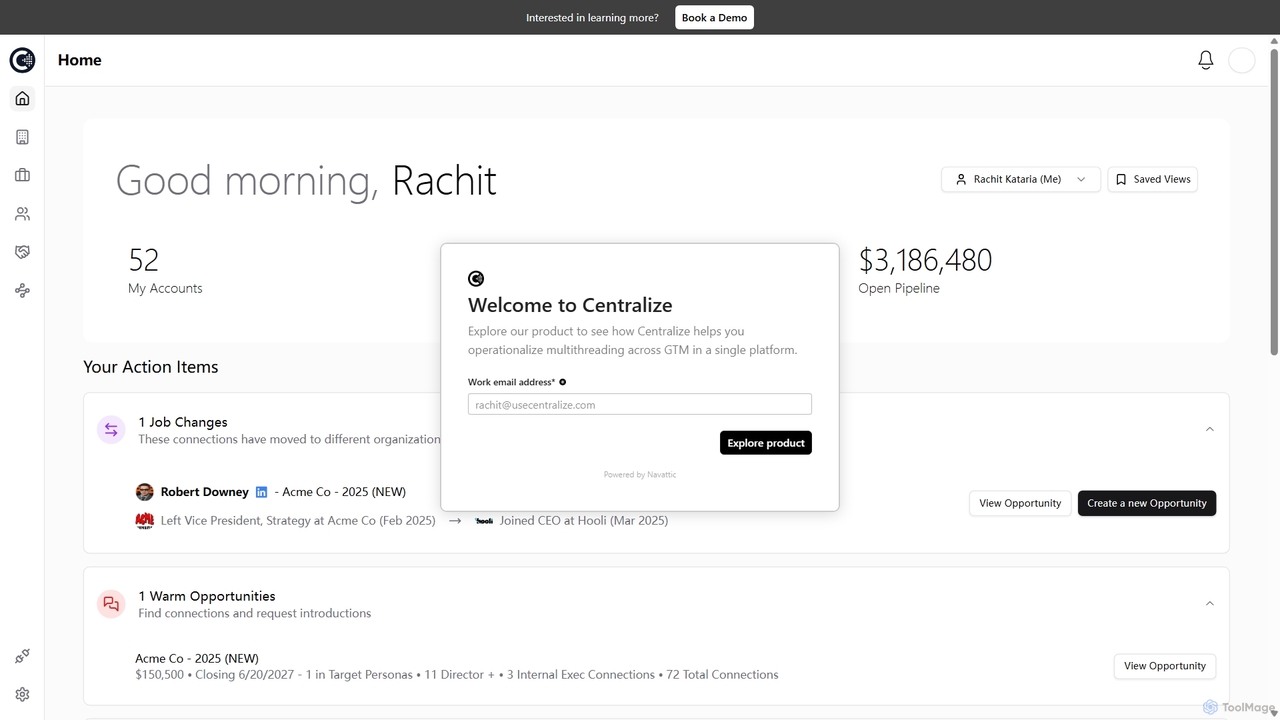Screen dimensions: 1280x720
Task: Click Create a new Opportunity
Action: click(x=1147, y=503)
